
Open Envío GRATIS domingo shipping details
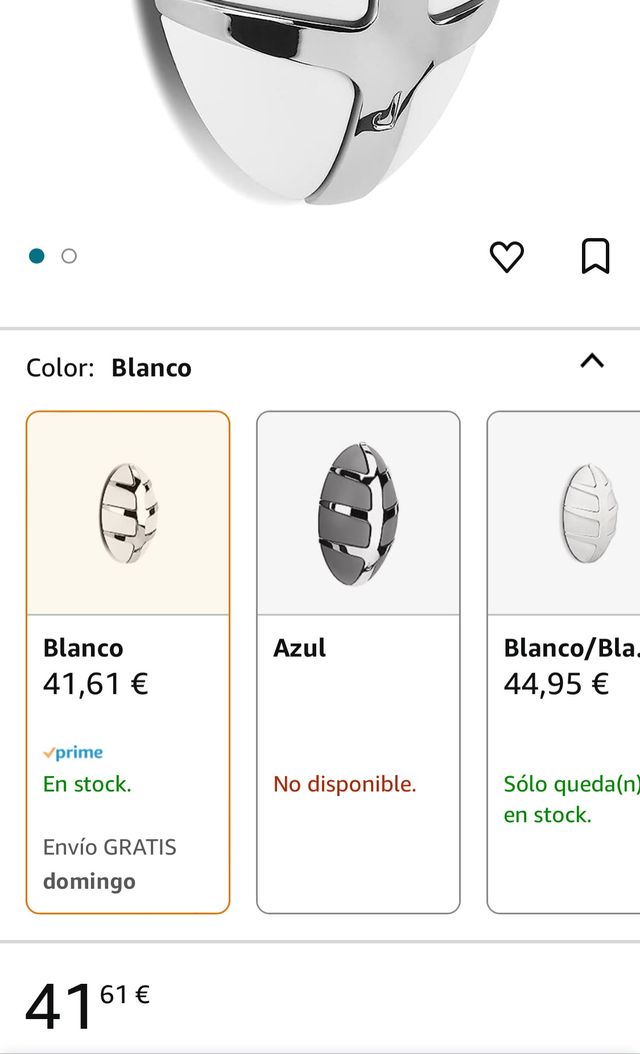[110, 862]
